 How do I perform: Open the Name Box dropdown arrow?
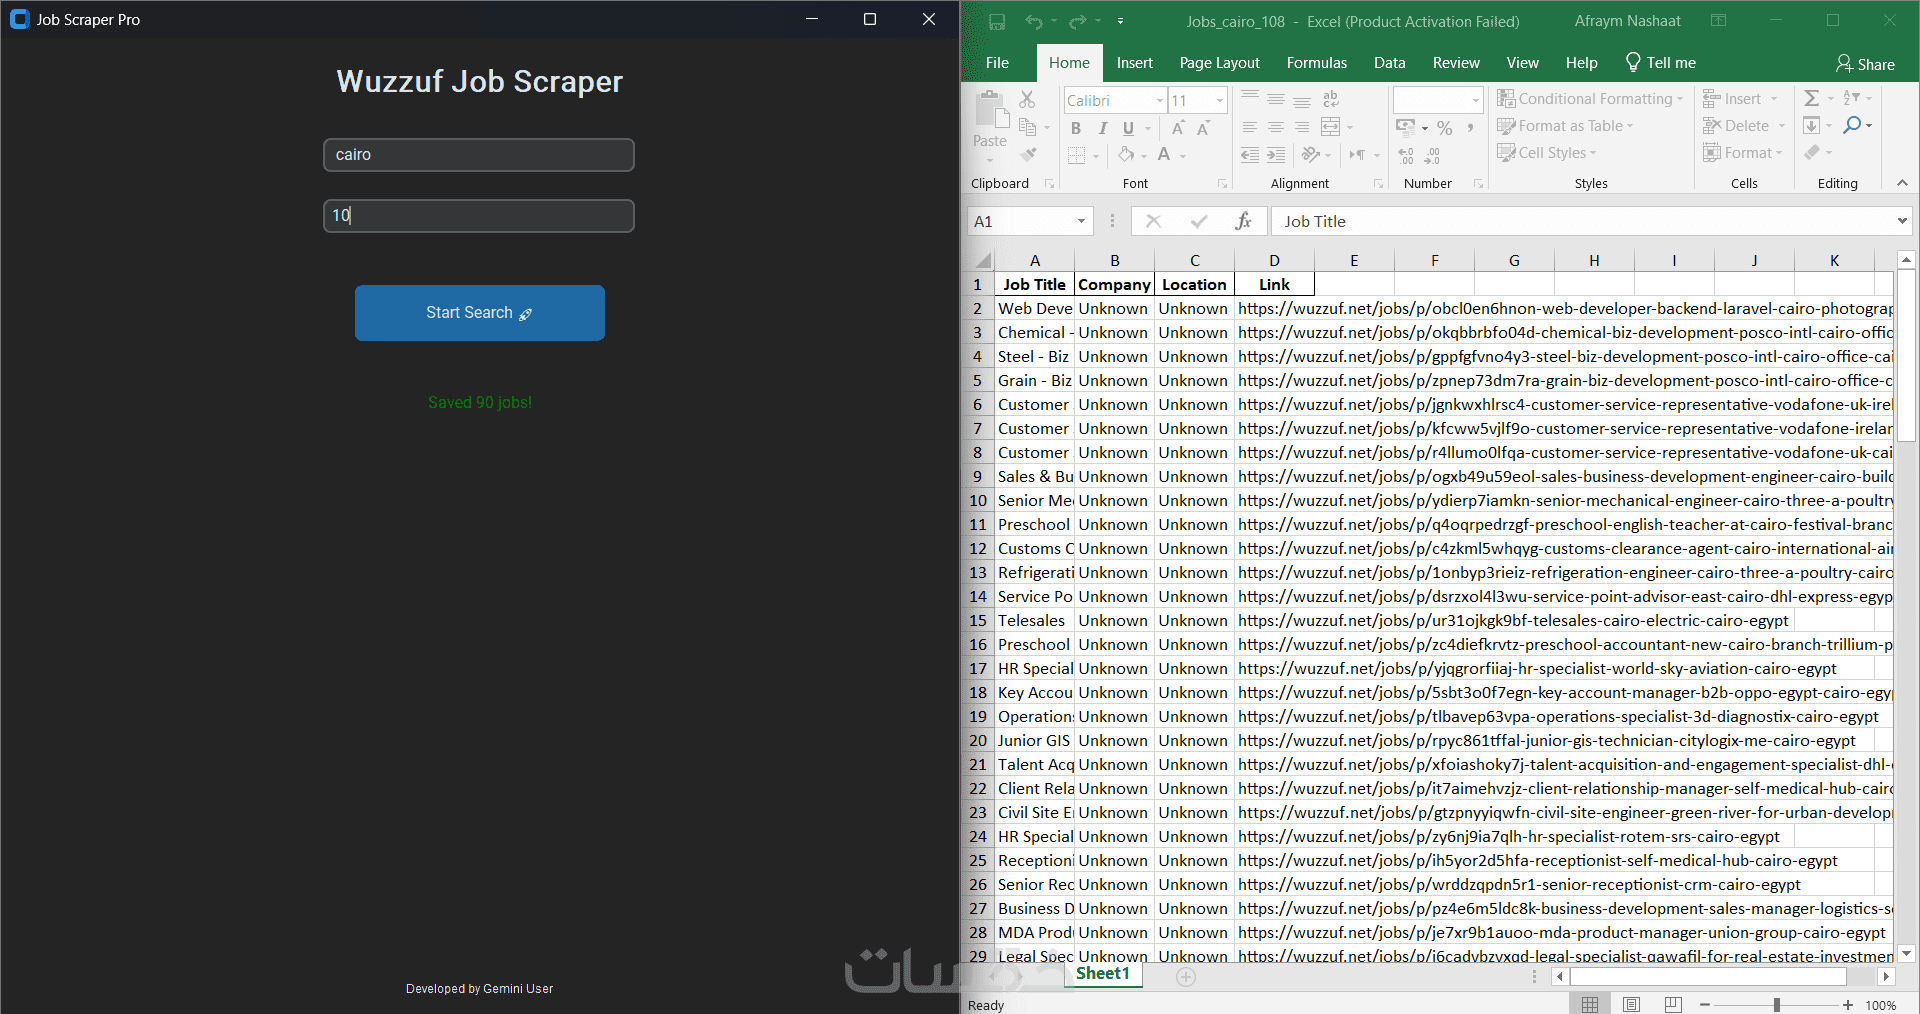1081,221
